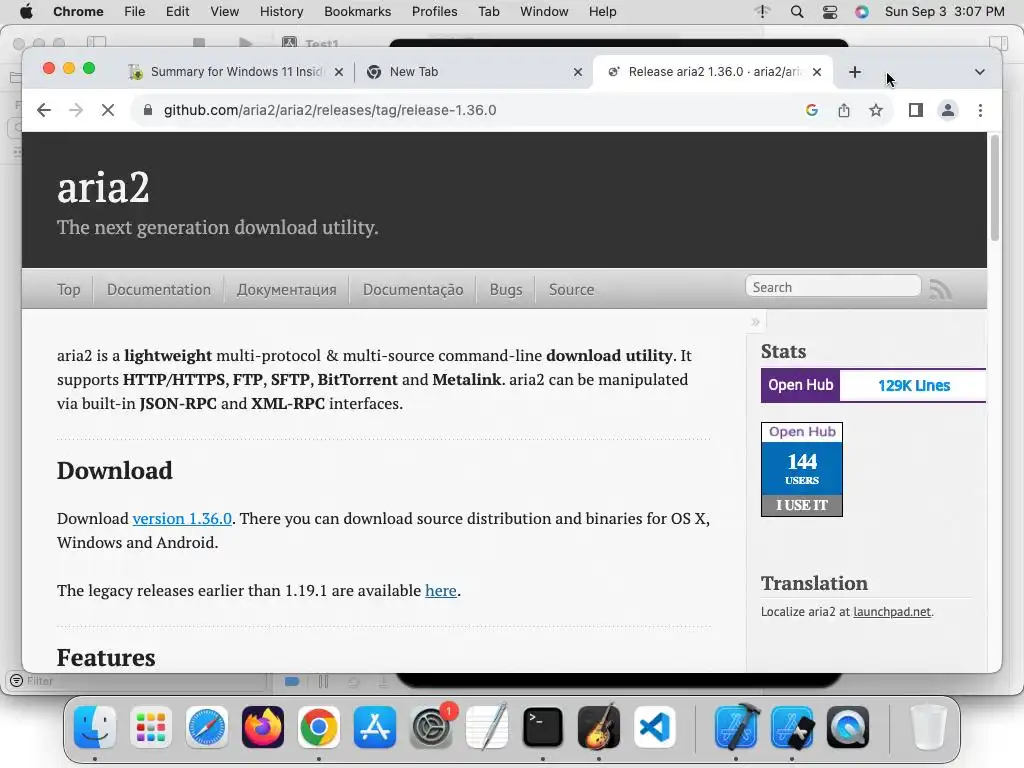Click the Siri icon in menu bar
Screen dimensions: 1024x768
862,12
